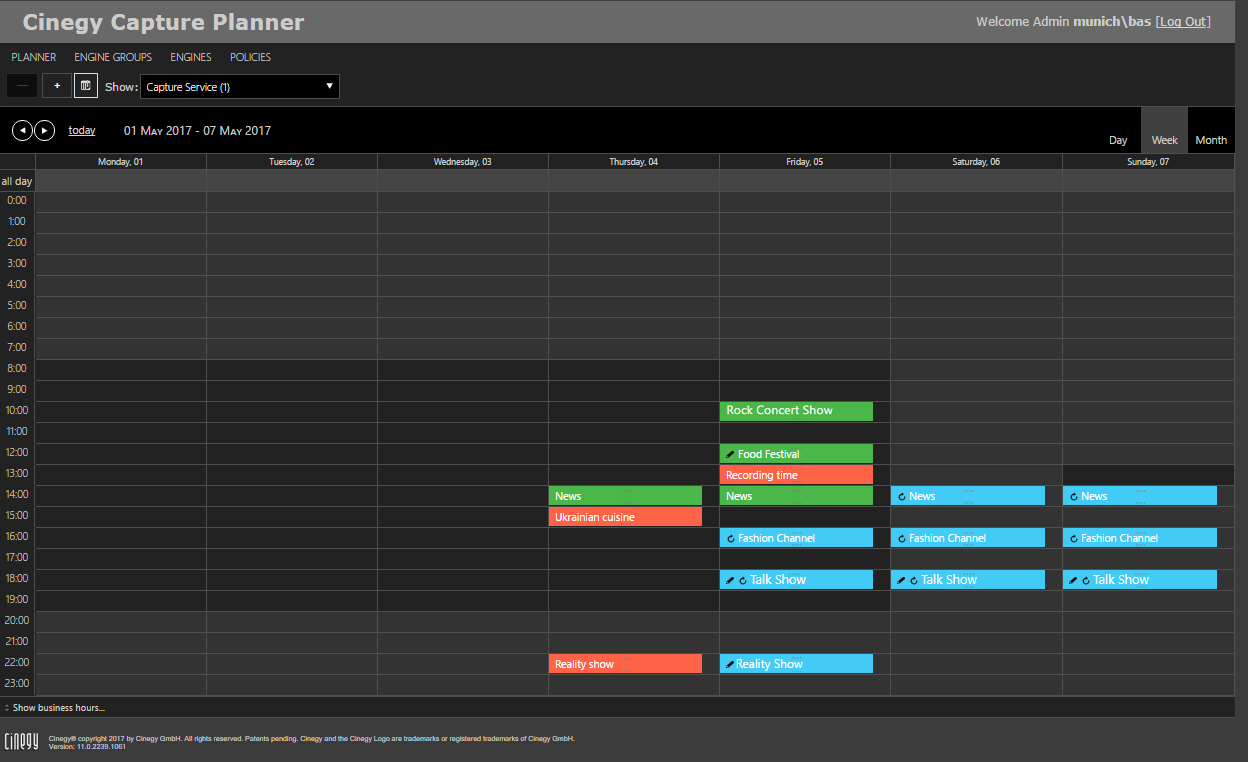Switch to Day view

point(1118,140)
